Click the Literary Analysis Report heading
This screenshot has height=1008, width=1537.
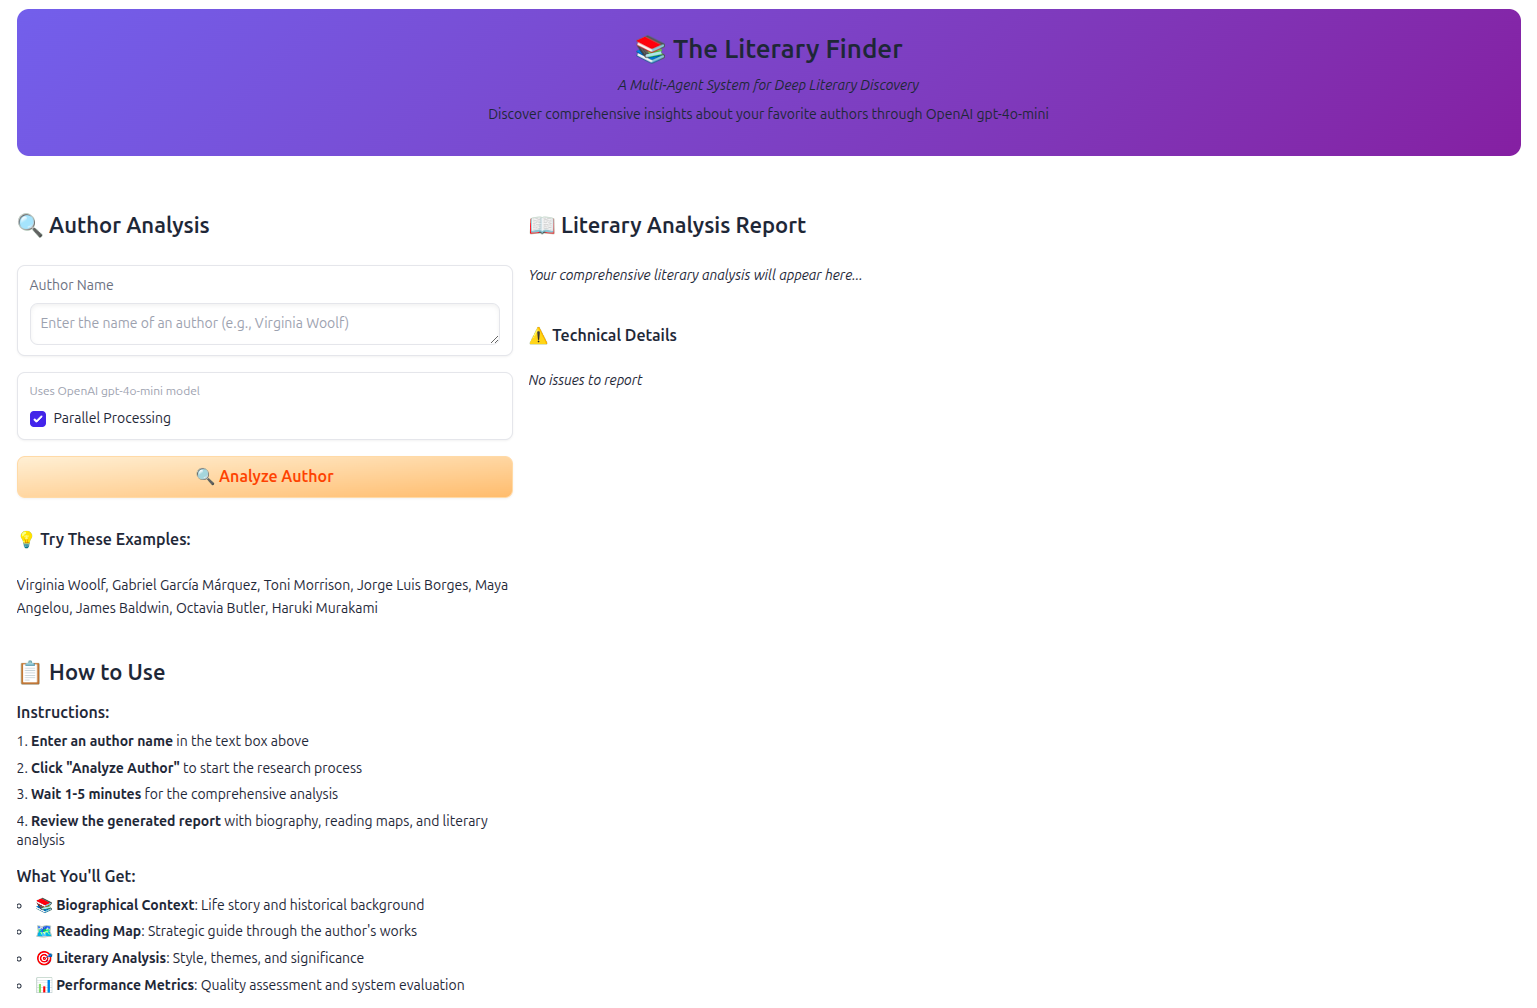pos(683,225)
